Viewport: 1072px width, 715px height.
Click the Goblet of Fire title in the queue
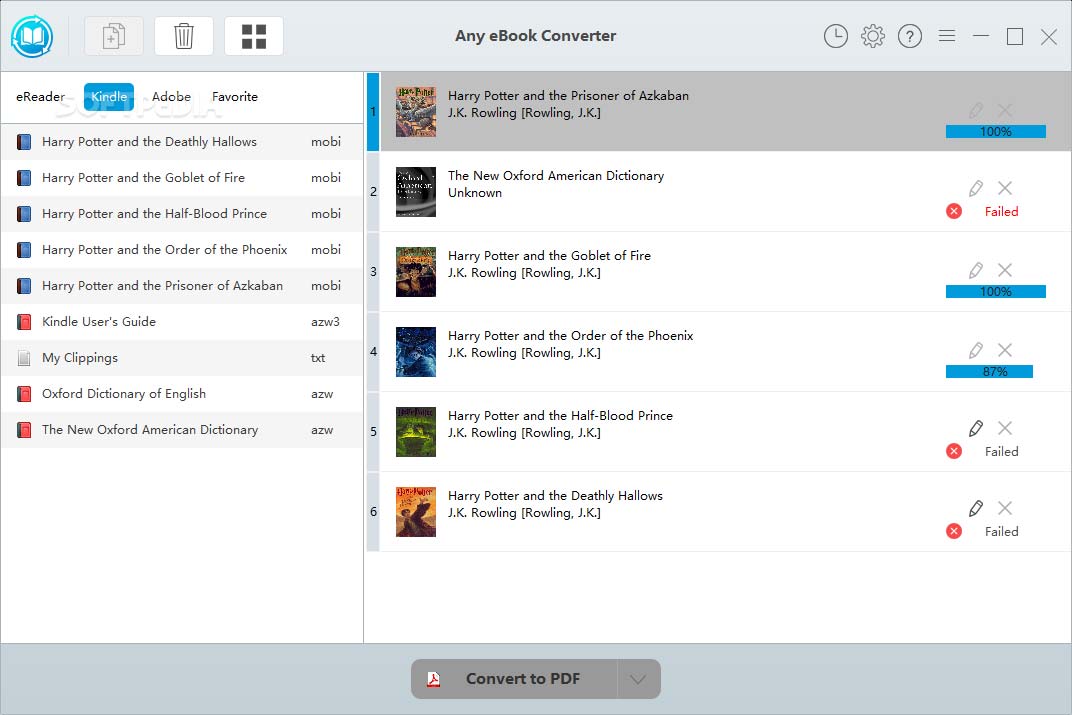point(549,256)
